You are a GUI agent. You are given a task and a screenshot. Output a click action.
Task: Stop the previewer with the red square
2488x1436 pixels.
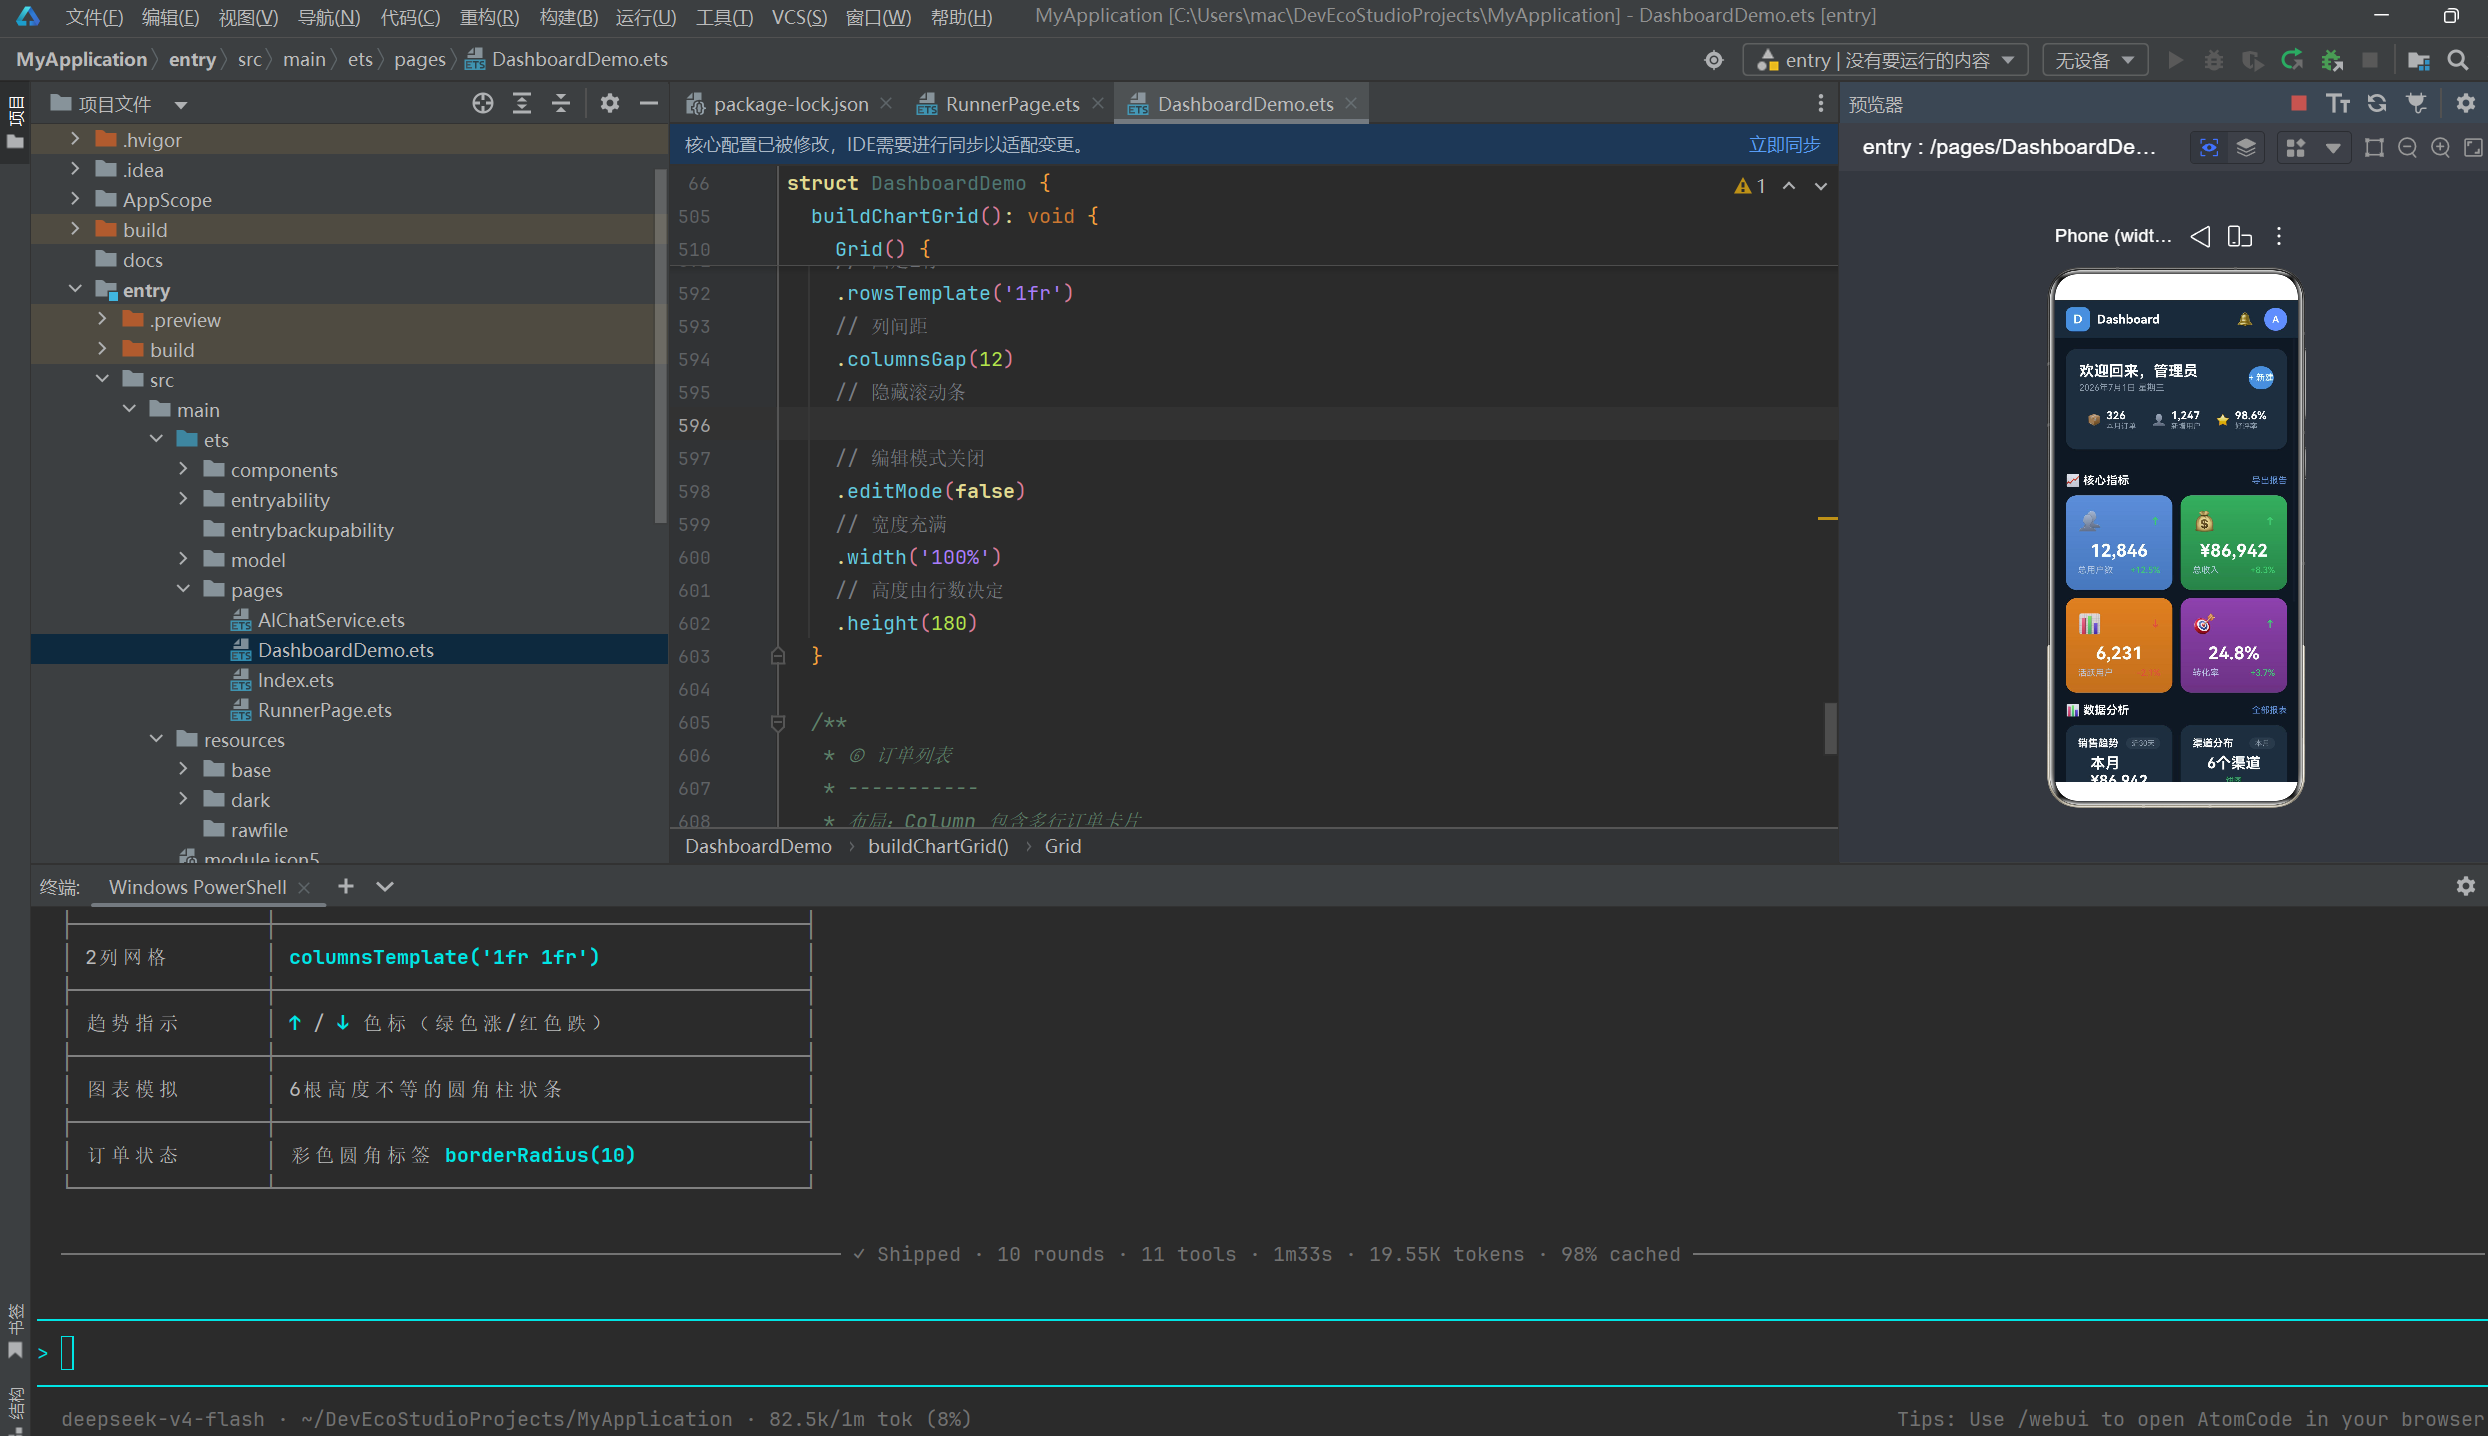pyautogui.click(x=2298, y=103)
